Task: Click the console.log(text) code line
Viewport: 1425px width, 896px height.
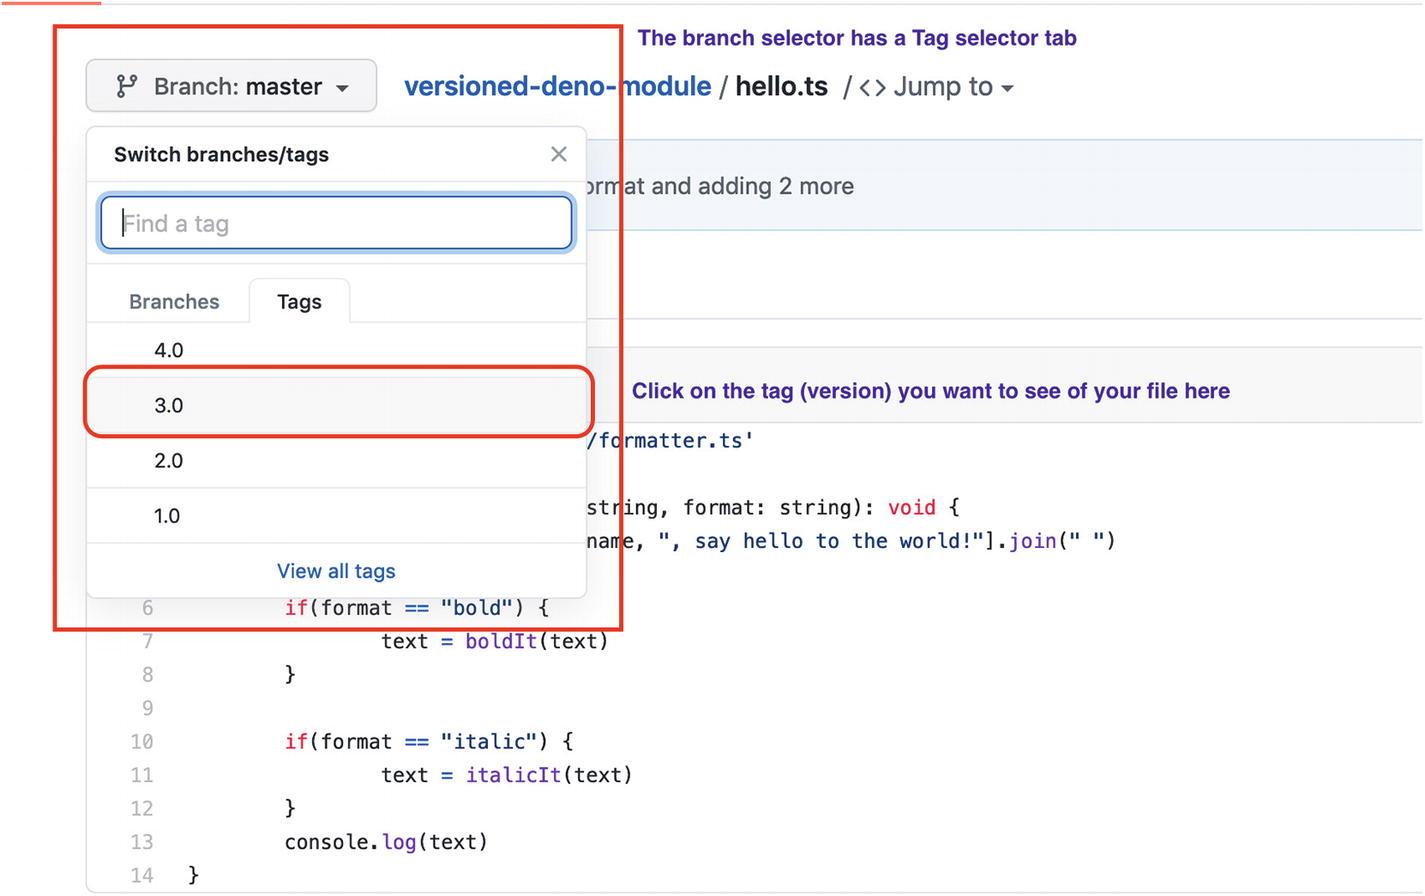Action: coord(386,842)
